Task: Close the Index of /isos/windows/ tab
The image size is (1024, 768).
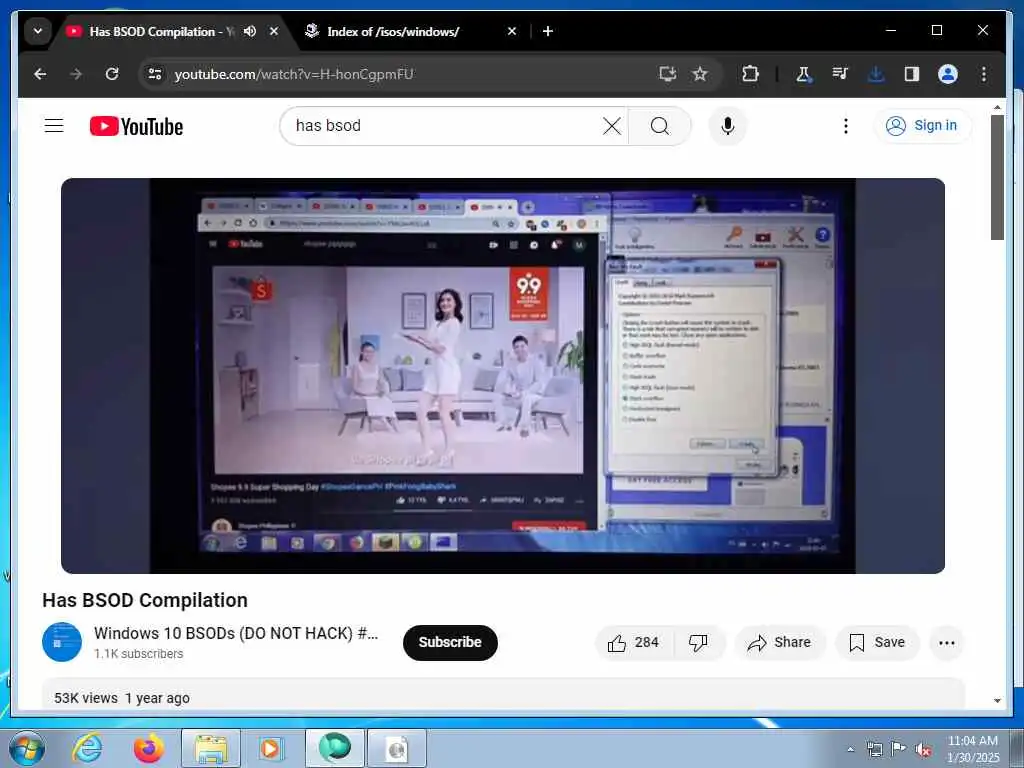Action: pos(512,31)
